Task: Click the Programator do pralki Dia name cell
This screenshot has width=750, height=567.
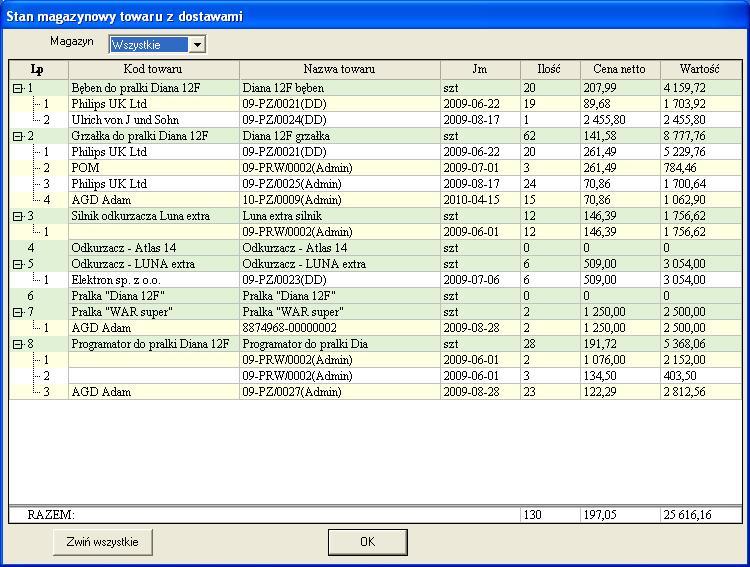Action: pyautogui.click(x=339, y=344)
